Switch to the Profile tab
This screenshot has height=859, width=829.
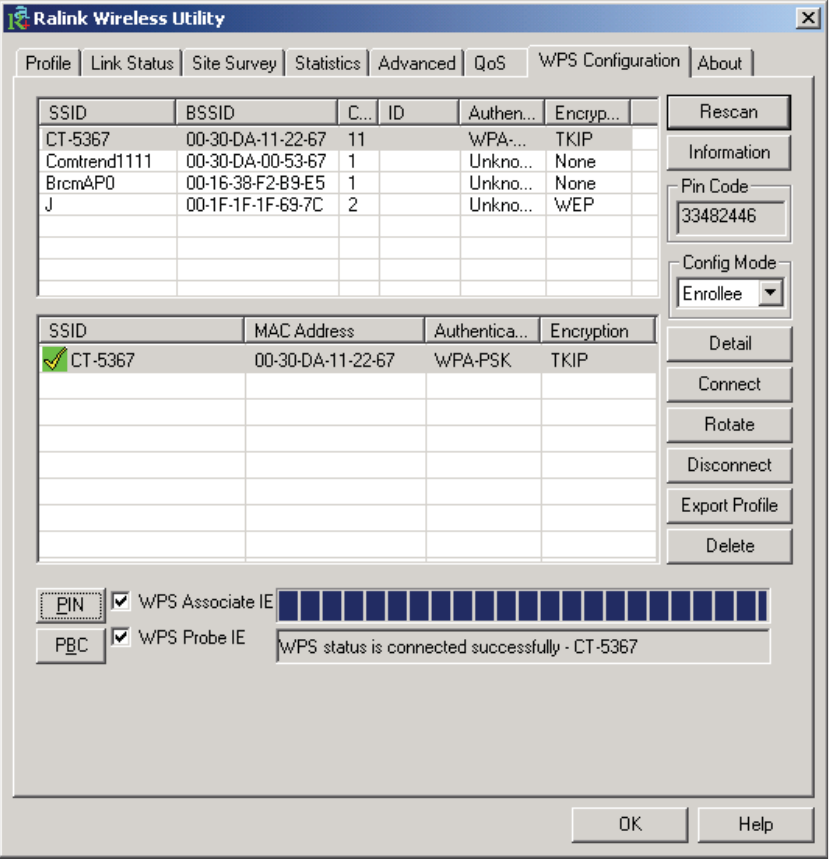48,63
